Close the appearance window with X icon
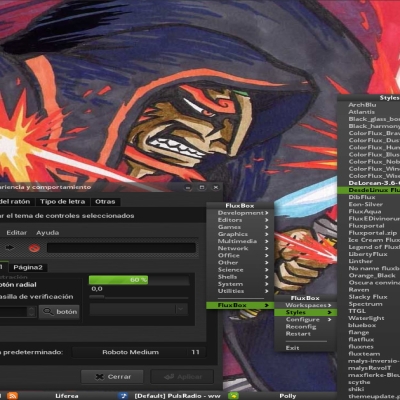This screenshot has height=400, width=400. click(216, 188)
